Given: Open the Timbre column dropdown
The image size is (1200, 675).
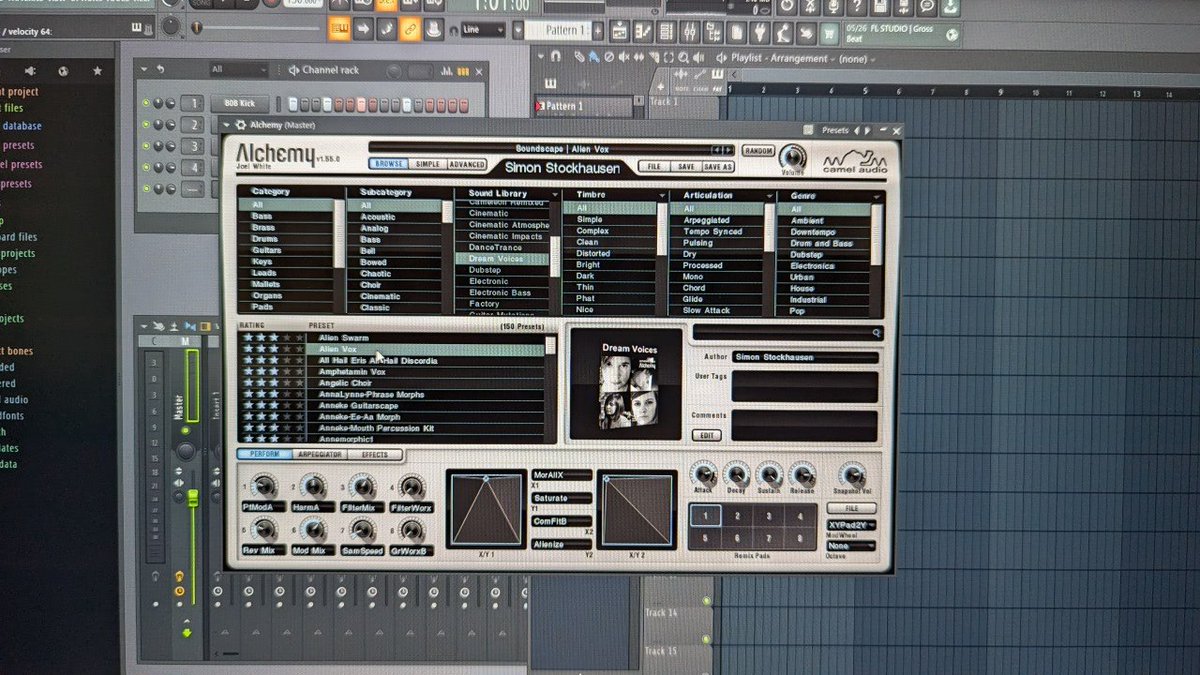Looking at the screenshot, I should 661,194.
